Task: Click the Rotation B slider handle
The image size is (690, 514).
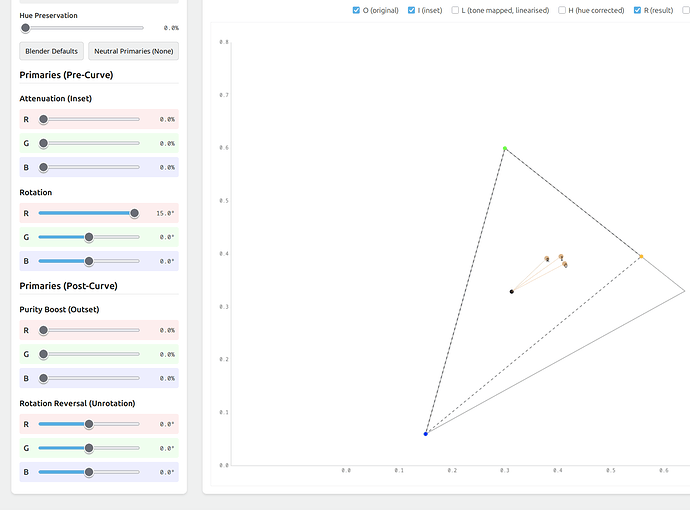Action: 89,261
